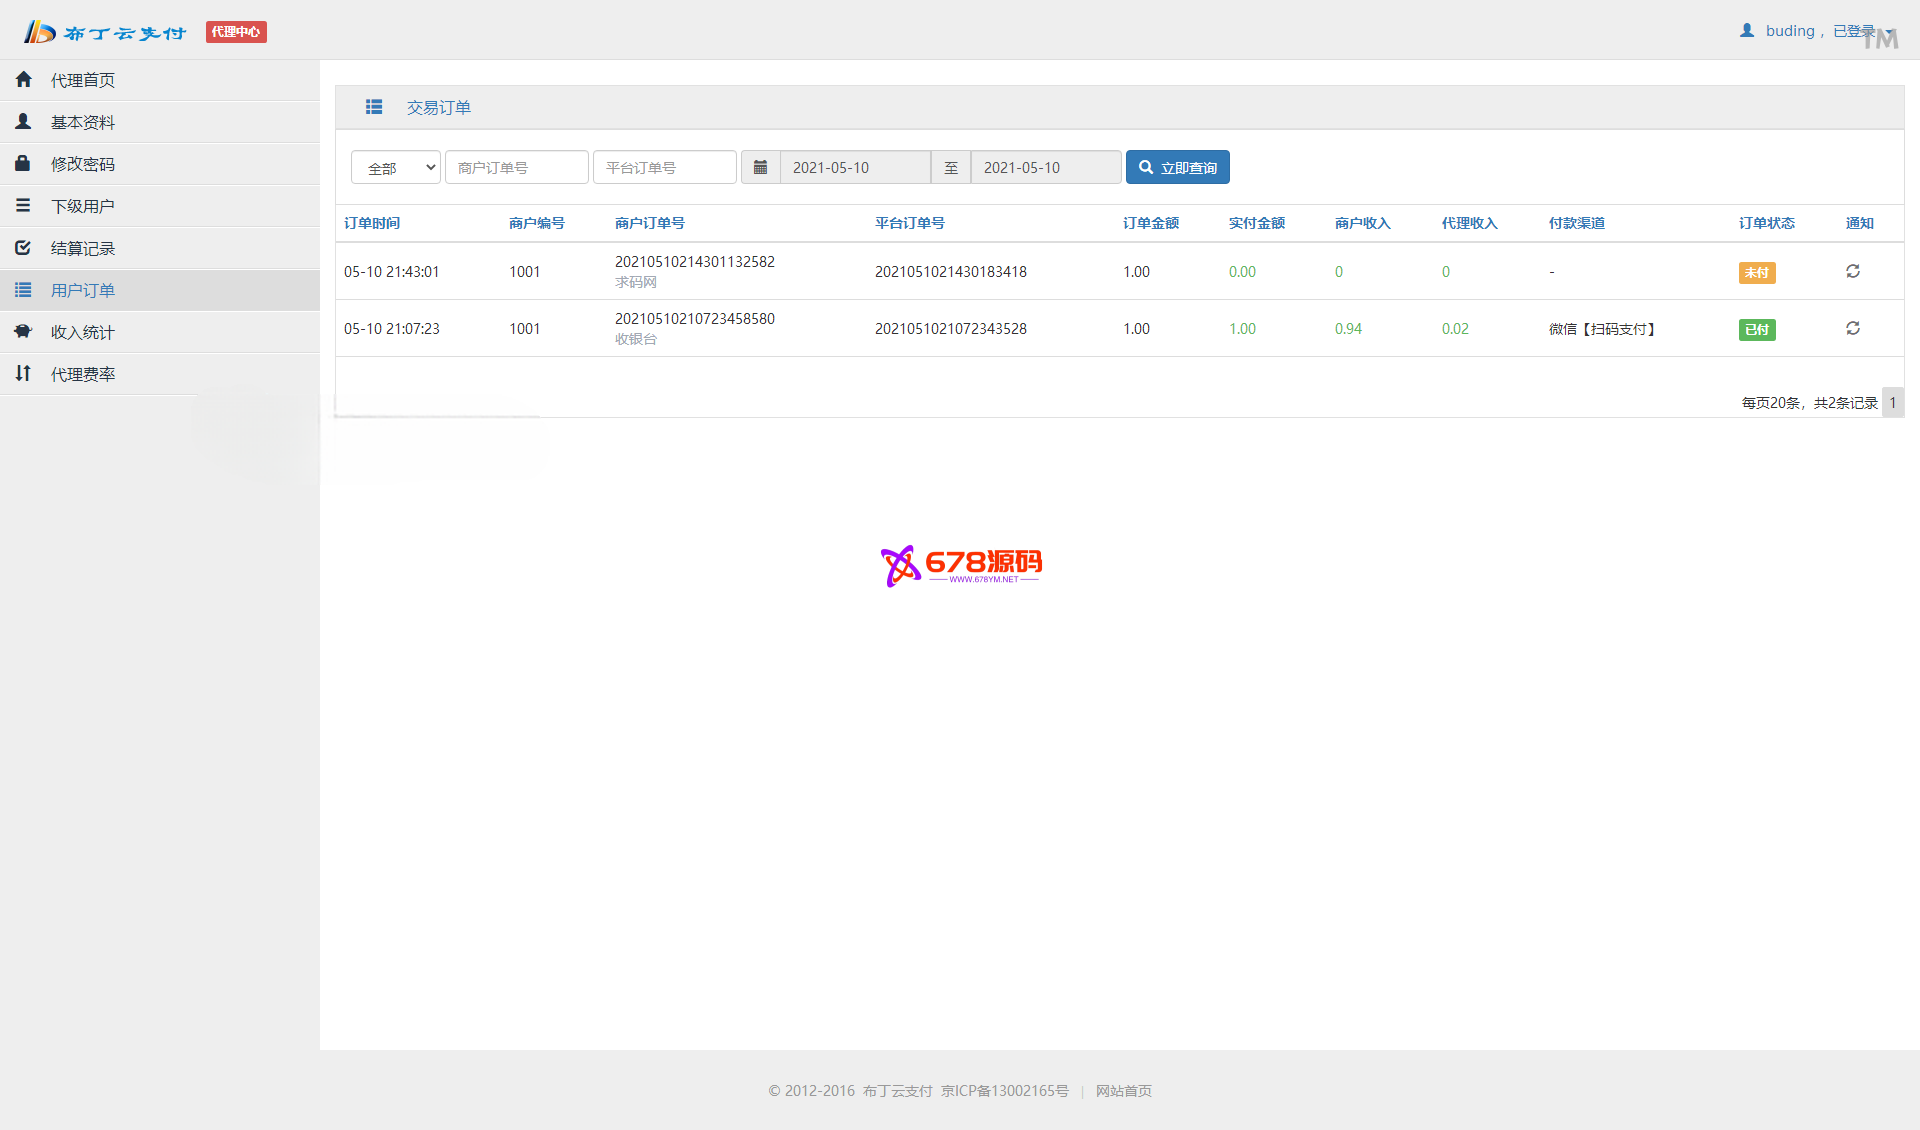Viewport: 1920px width, 1130px height.
Task: Focus the 平台订单号 input field
Action: (x=664, y=167)
